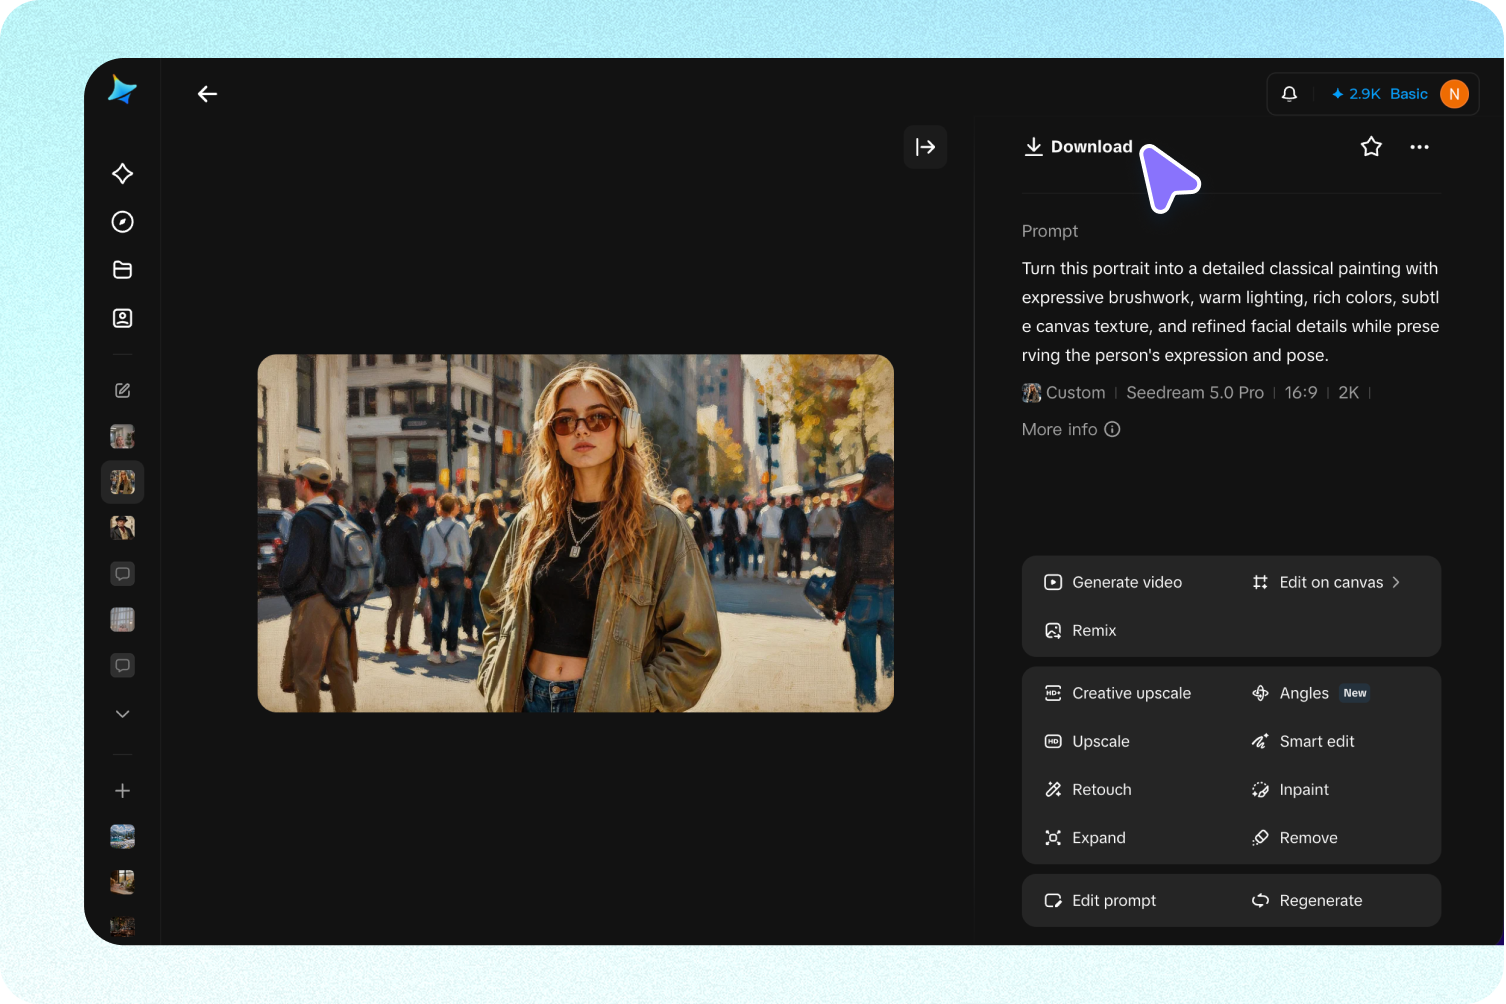Favorite the image with the star icon
The image size is (1506, 1004).
pos(1371,147)
